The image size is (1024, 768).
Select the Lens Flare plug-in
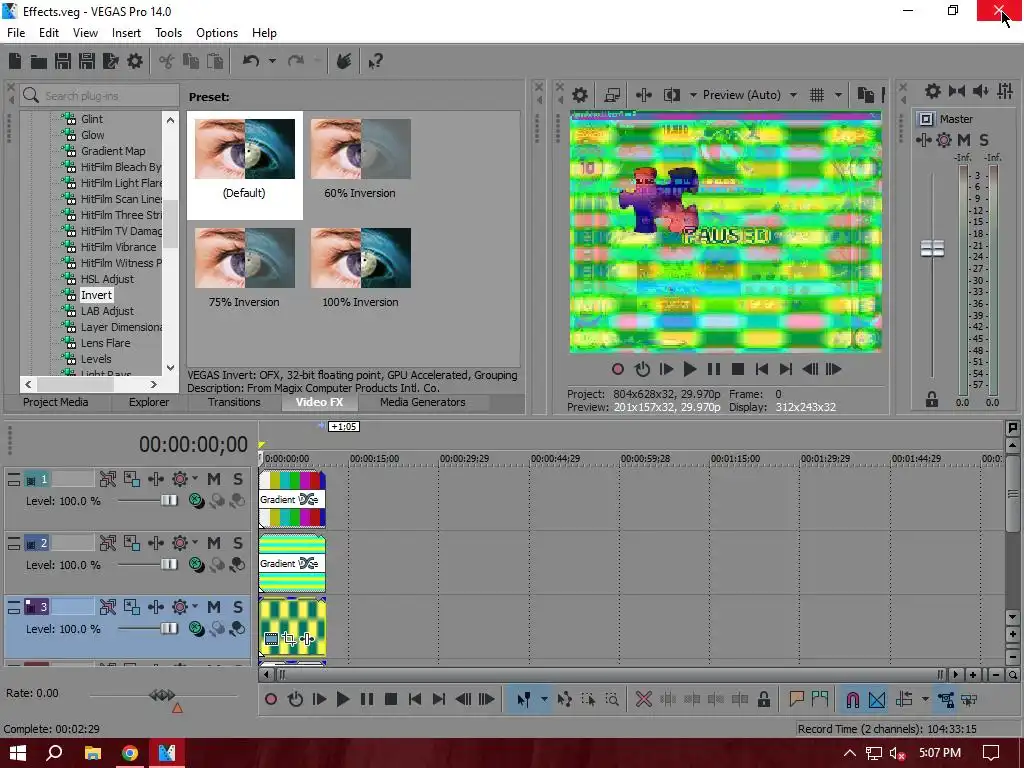click(x=105, y=343)
